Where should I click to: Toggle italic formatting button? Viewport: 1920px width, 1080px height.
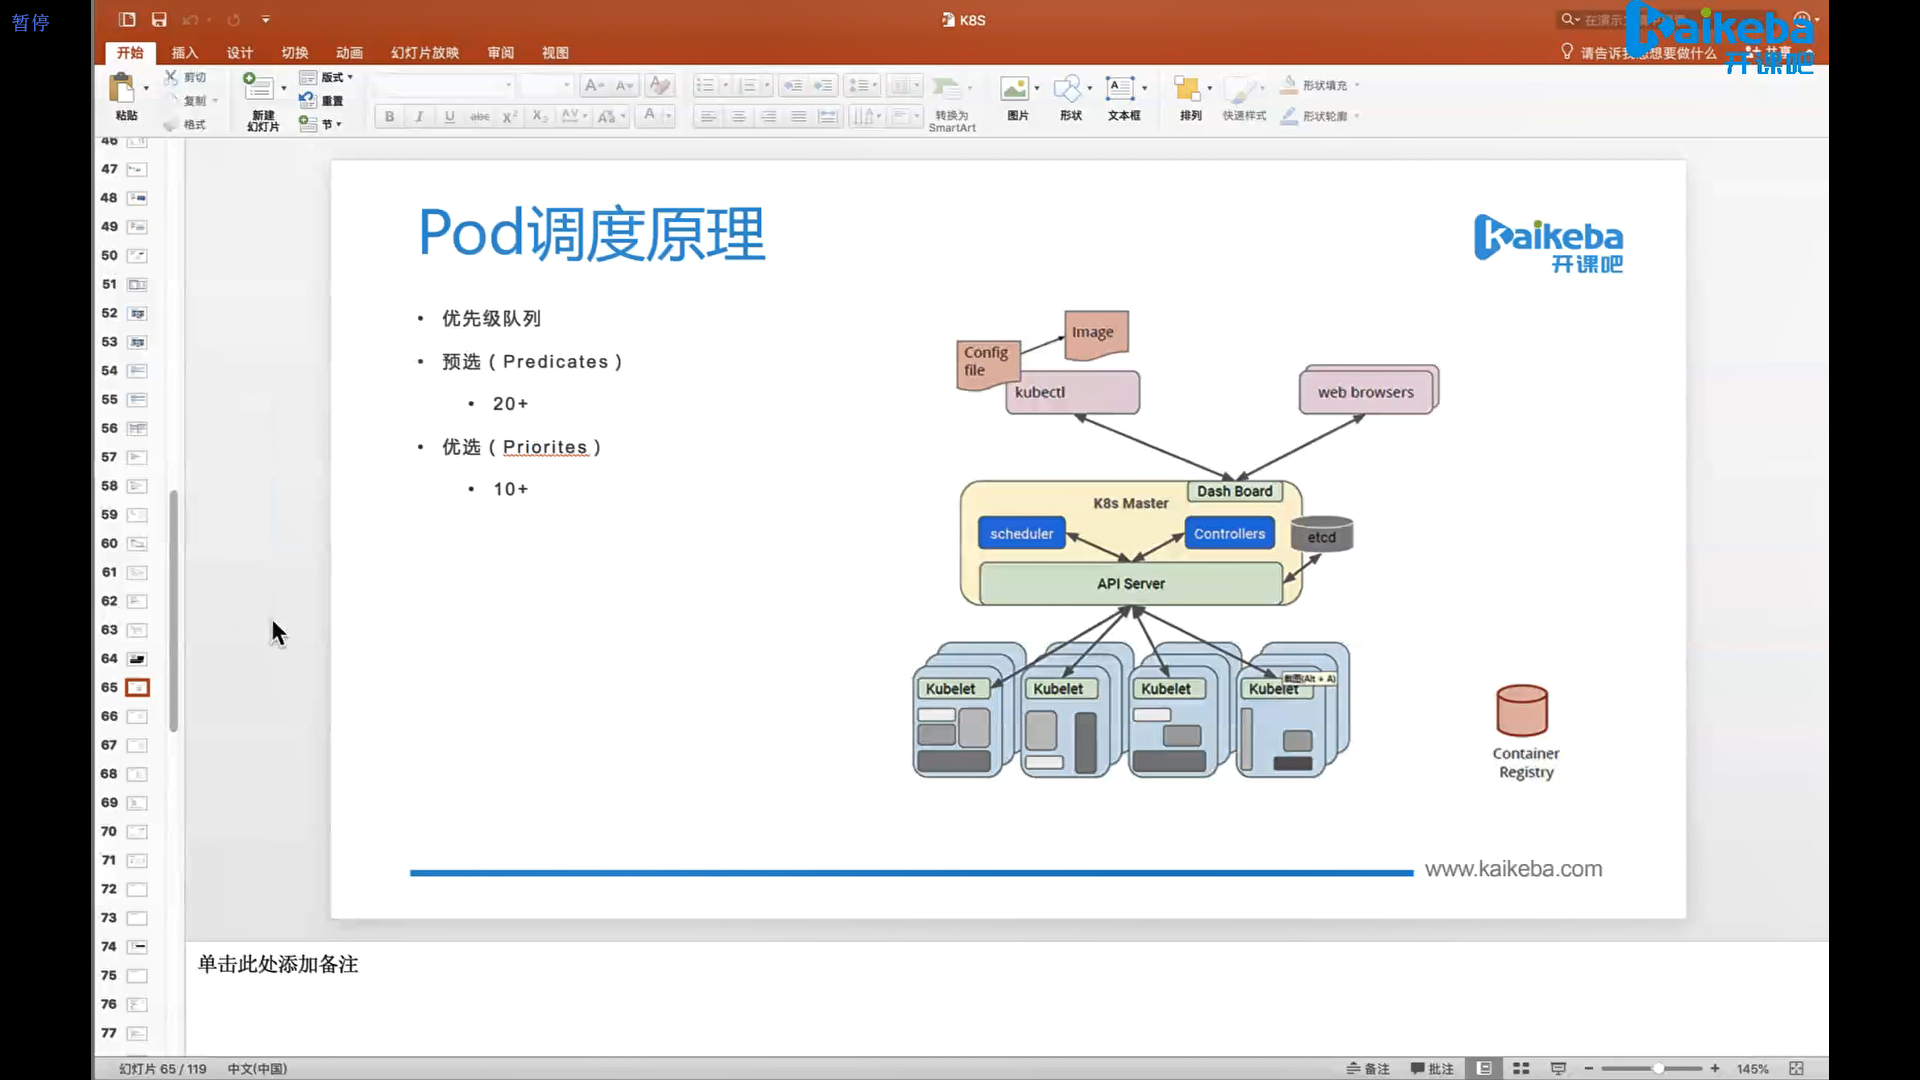[419, 116]
